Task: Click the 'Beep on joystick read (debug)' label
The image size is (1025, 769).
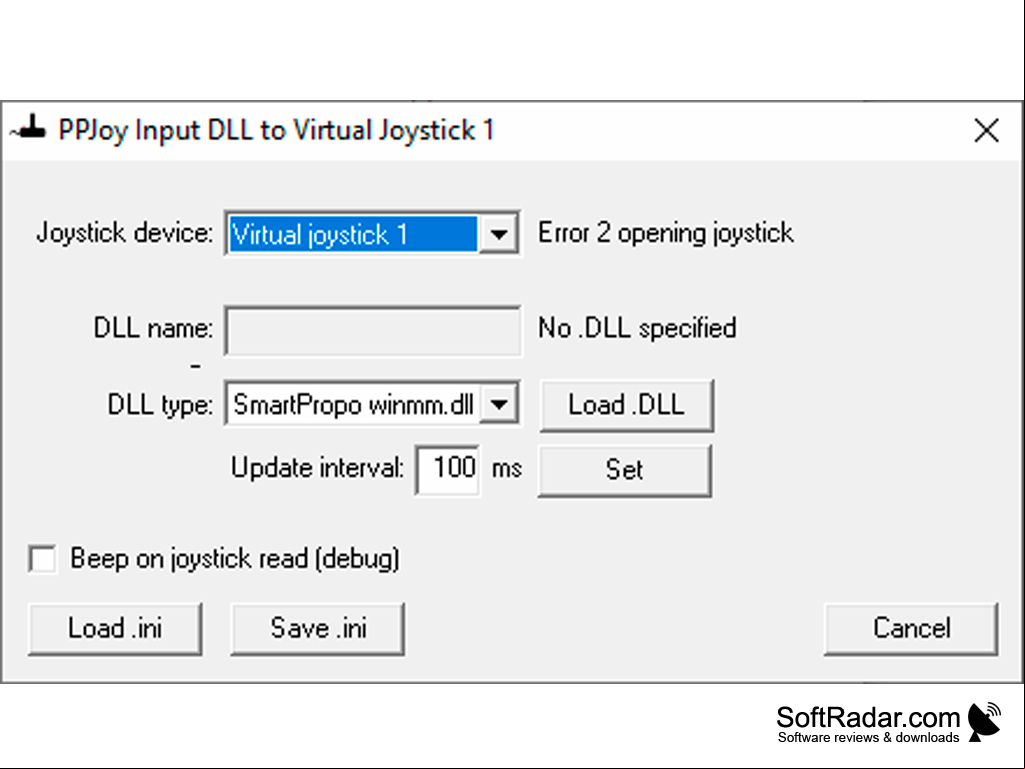Action: [x=235, y=559]
